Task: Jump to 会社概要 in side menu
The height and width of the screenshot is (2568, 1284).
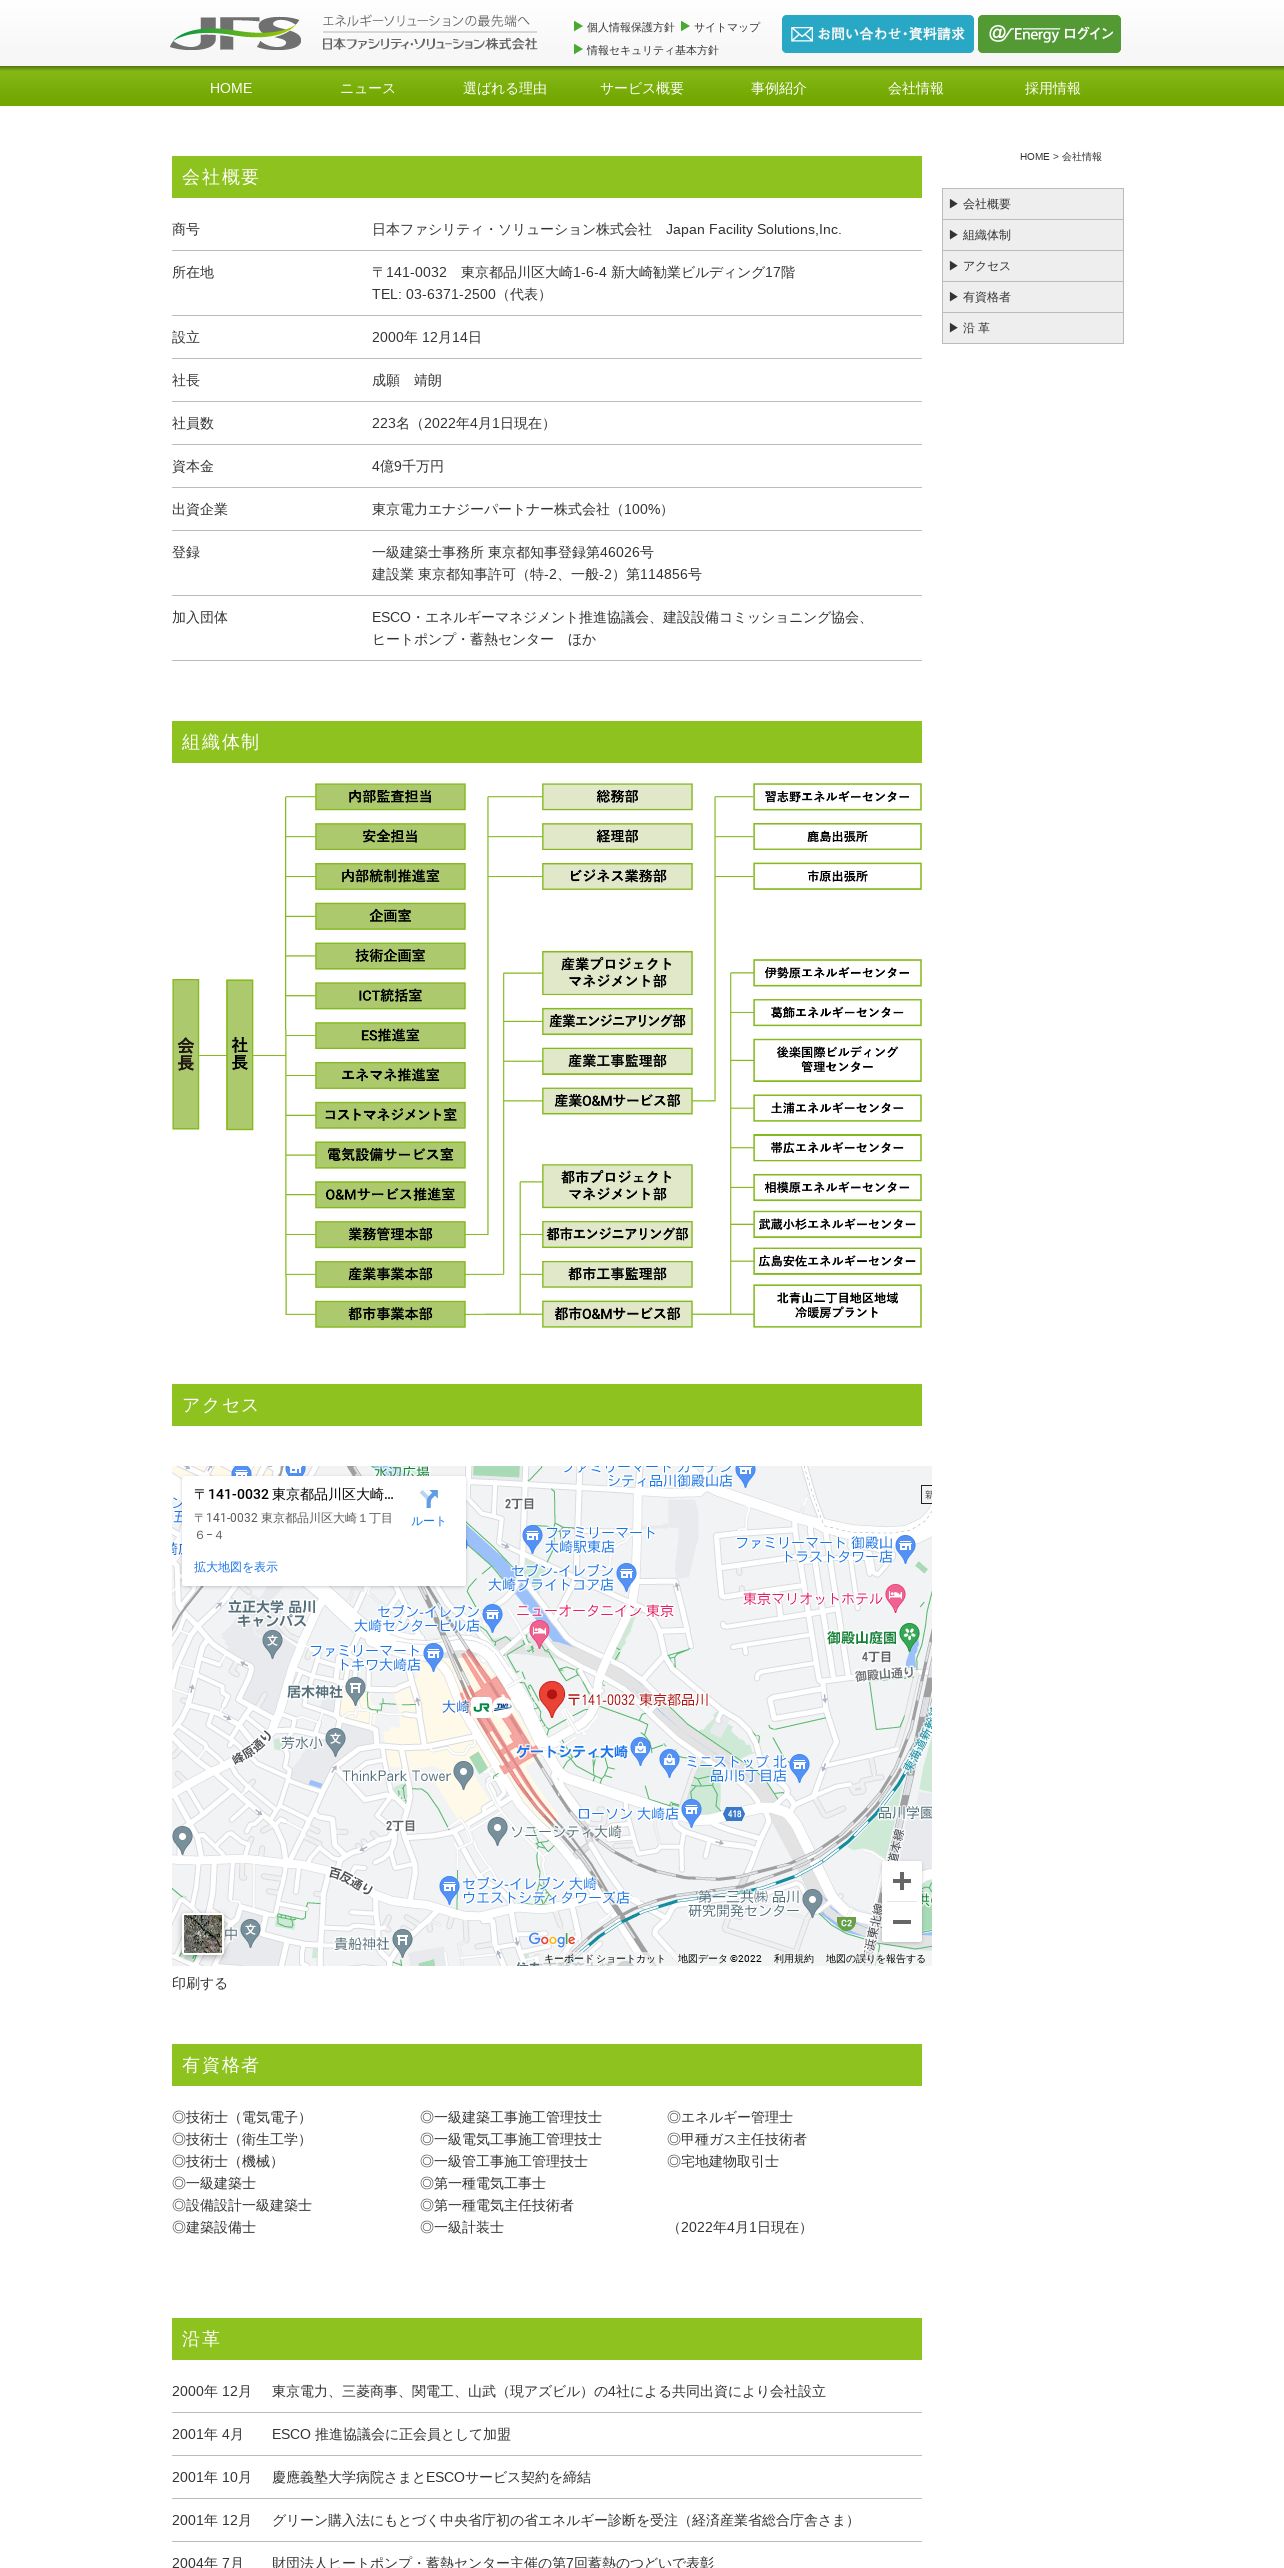Action: point(1032,204)
